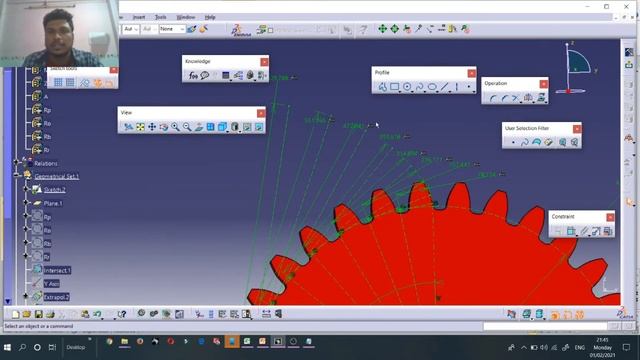Click New document icon in bottom toolbar
Image resolution: width=640 pixels, height=360 pixels.
coord(15,314)
